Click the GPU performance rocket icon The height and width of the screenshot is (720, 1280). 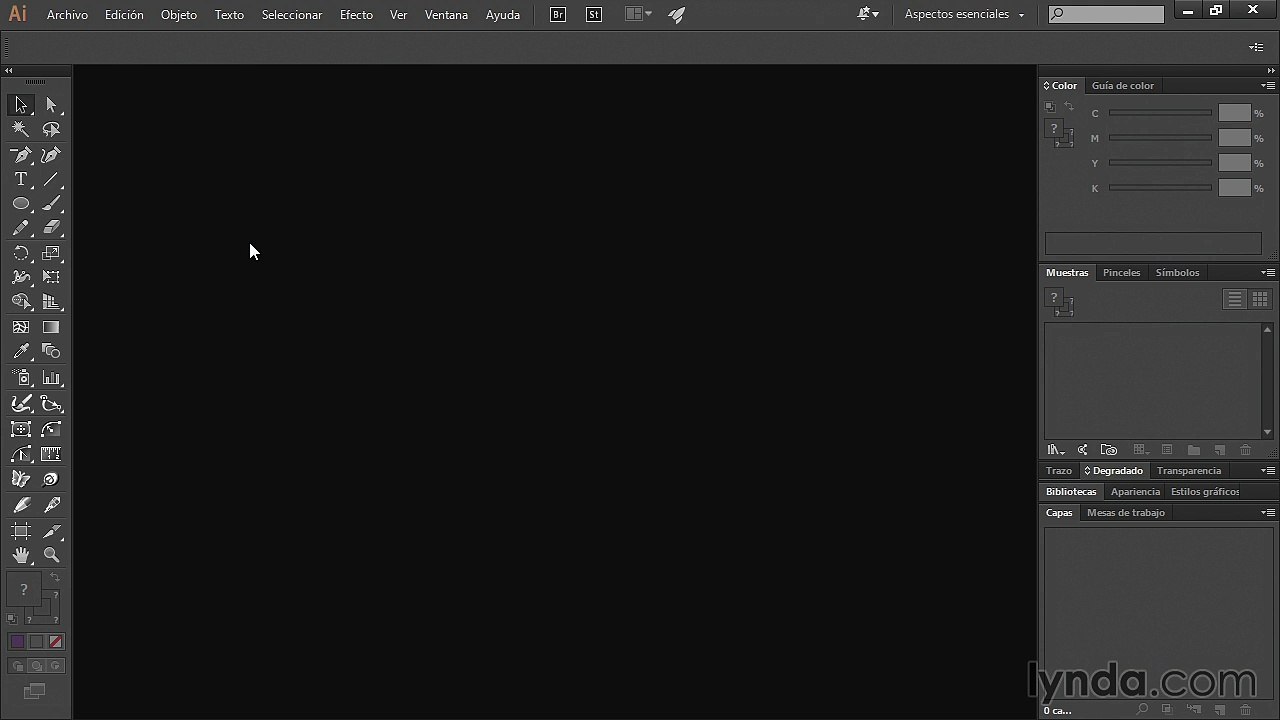coord(677,14)
